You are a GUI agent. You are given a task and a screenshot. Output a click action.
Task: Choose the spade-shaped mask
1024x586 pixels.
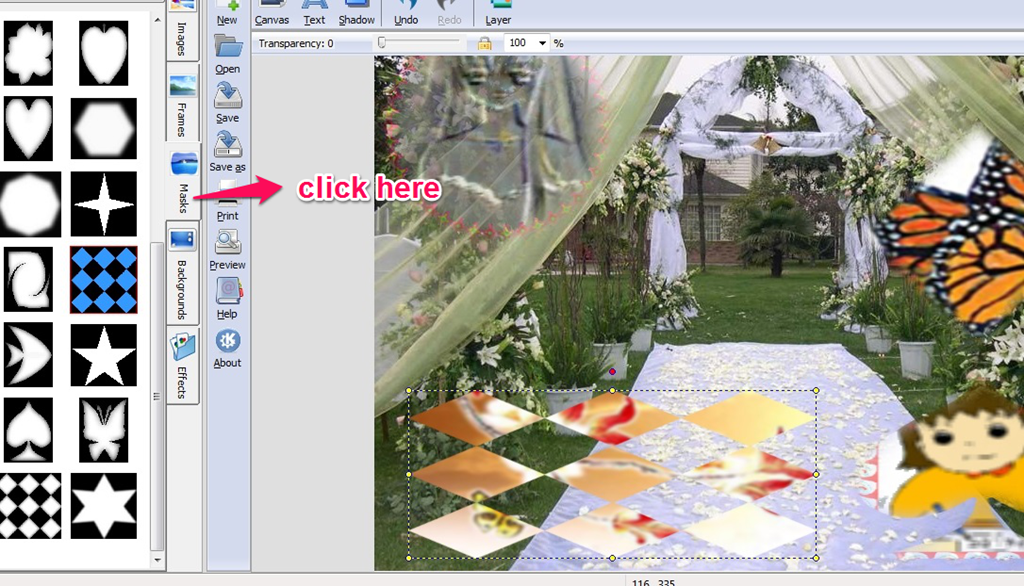(x=28, y=431)
